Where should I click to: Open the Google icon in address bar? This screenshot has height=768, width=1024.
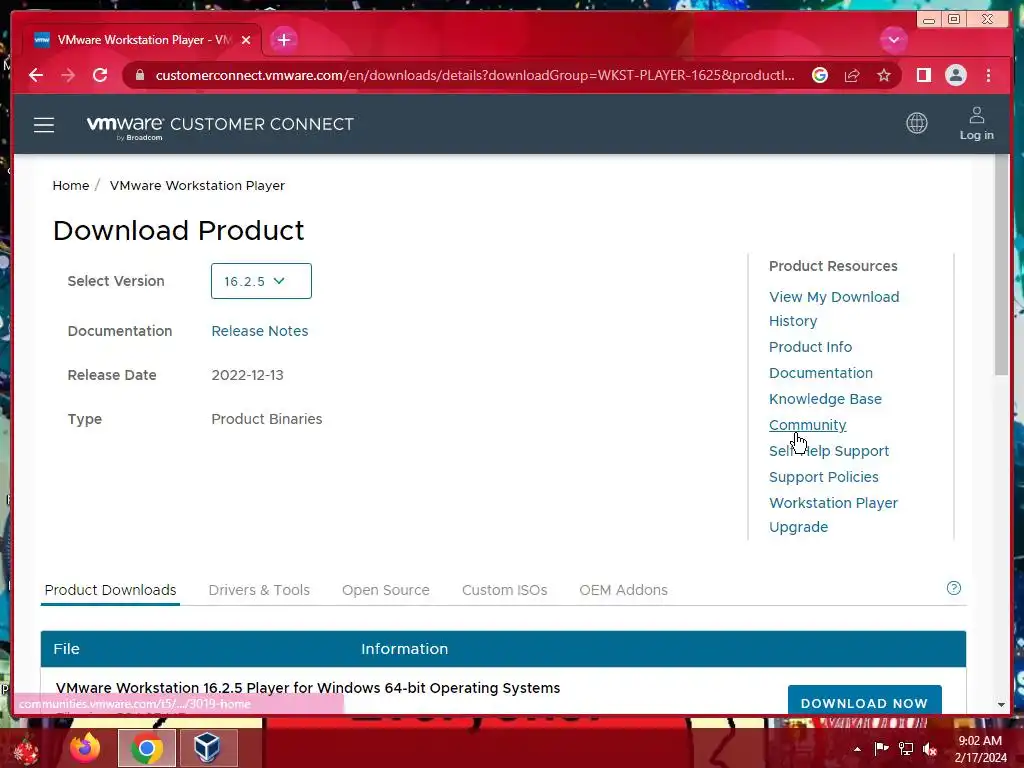click(x=820, y=75)
